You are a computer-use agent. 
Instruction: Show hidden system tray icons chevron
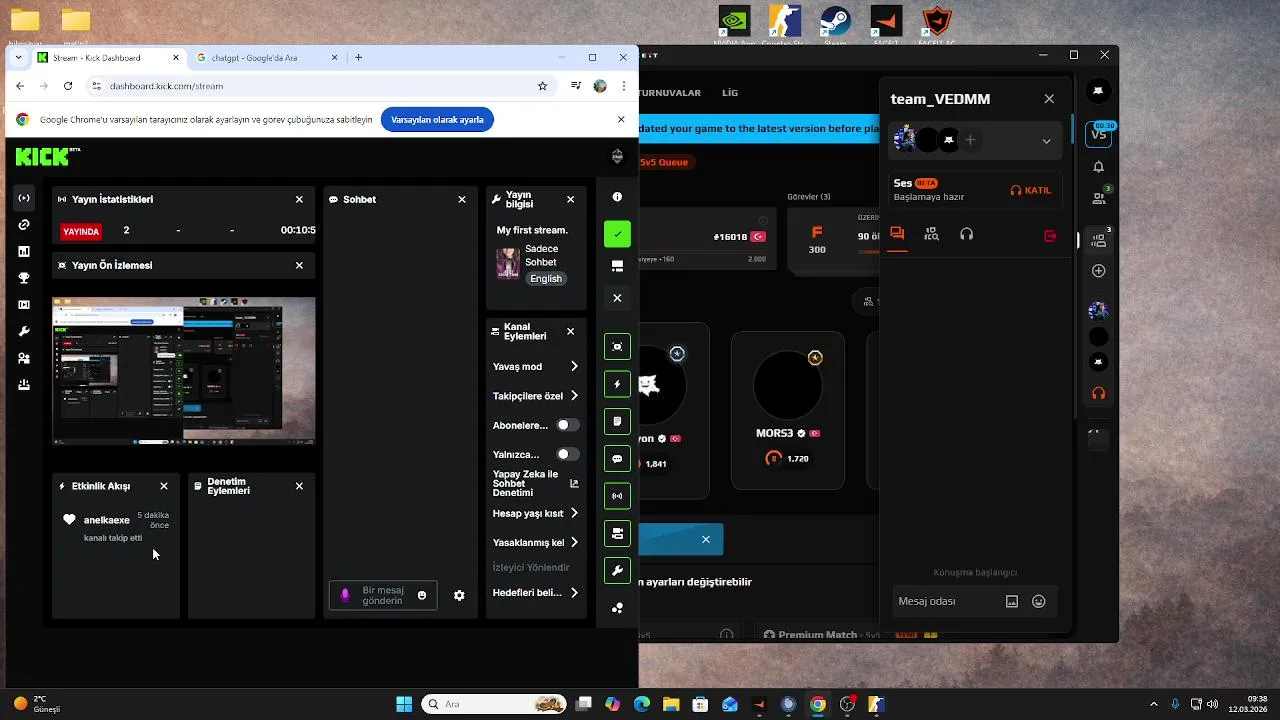(1154, 704)
